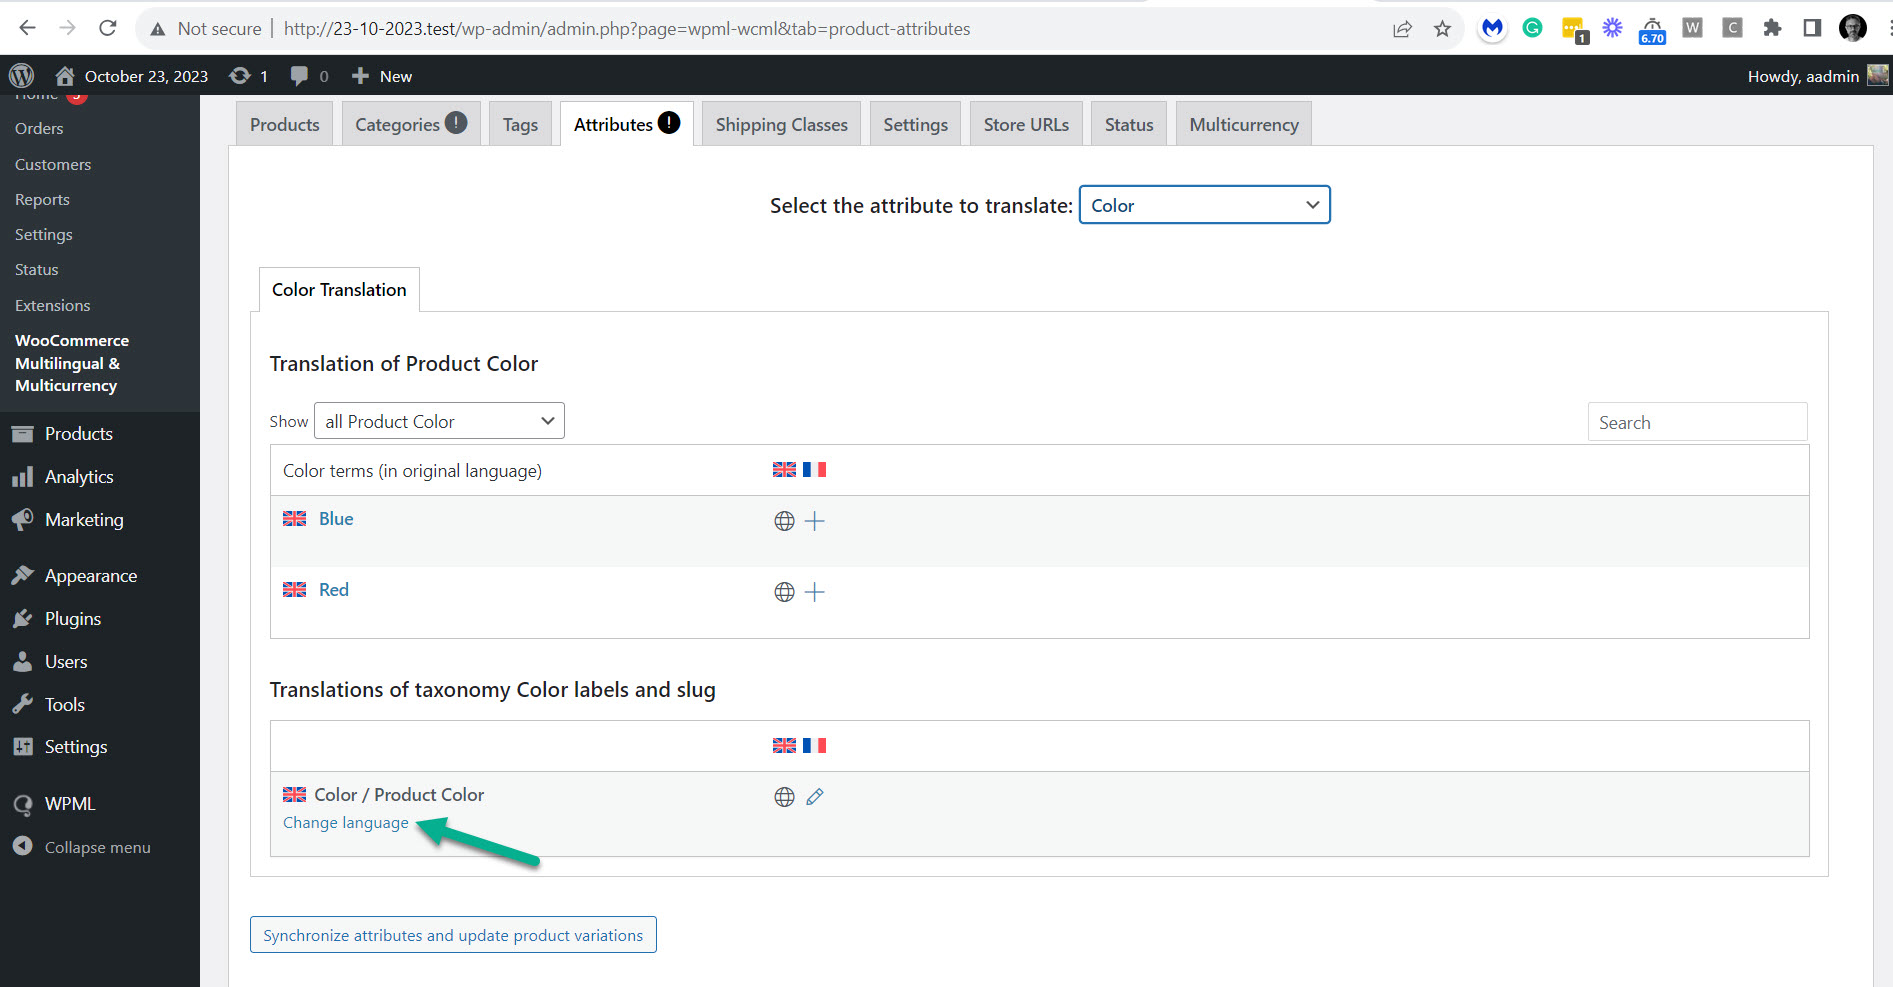Click French flag in taxonomy labels header
Screen dimensions: 1893x987
tap(815, 745)
